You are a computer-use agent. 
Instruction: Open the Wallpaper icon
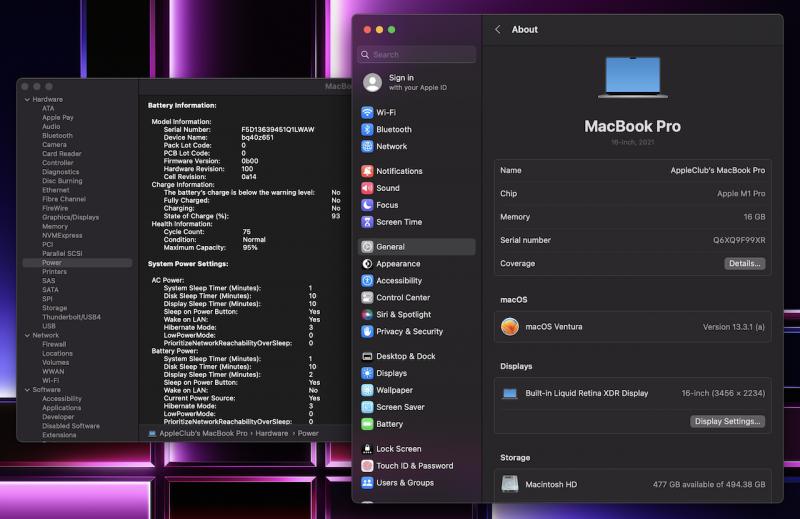pyautogui.click(x=367, y=390)
